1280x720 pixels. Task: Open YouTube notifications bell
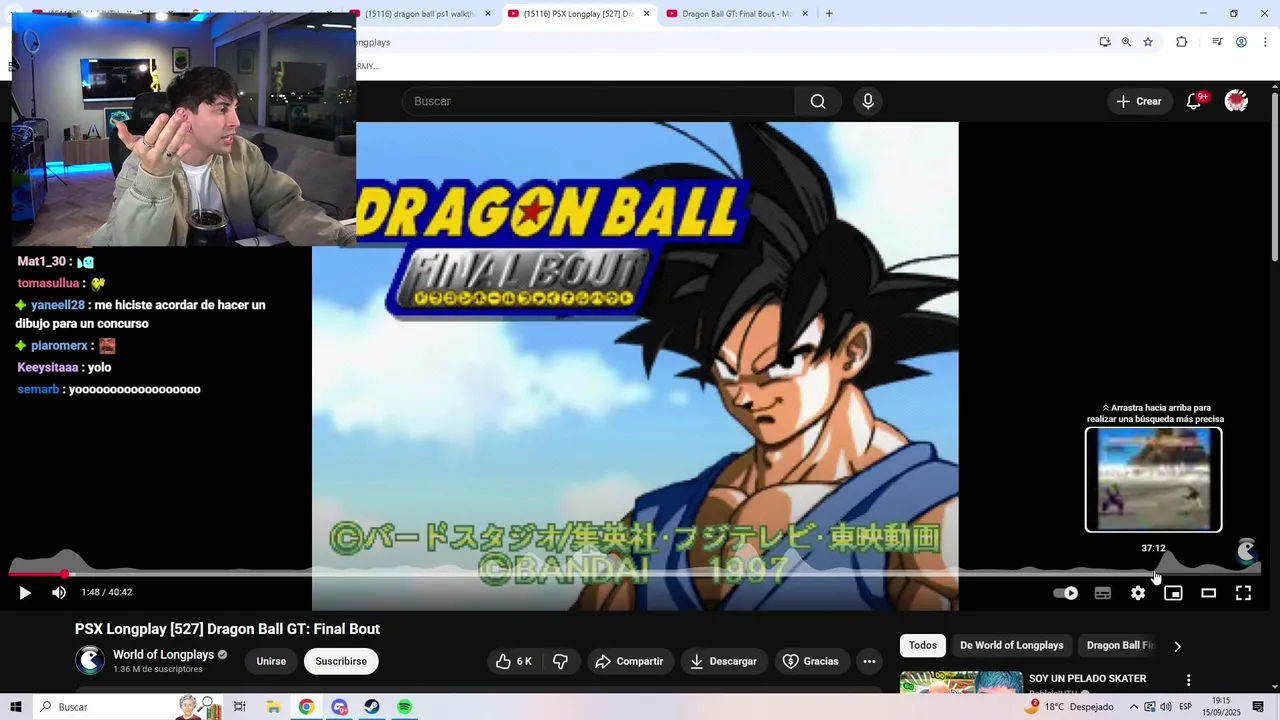tap(1193, 101)
